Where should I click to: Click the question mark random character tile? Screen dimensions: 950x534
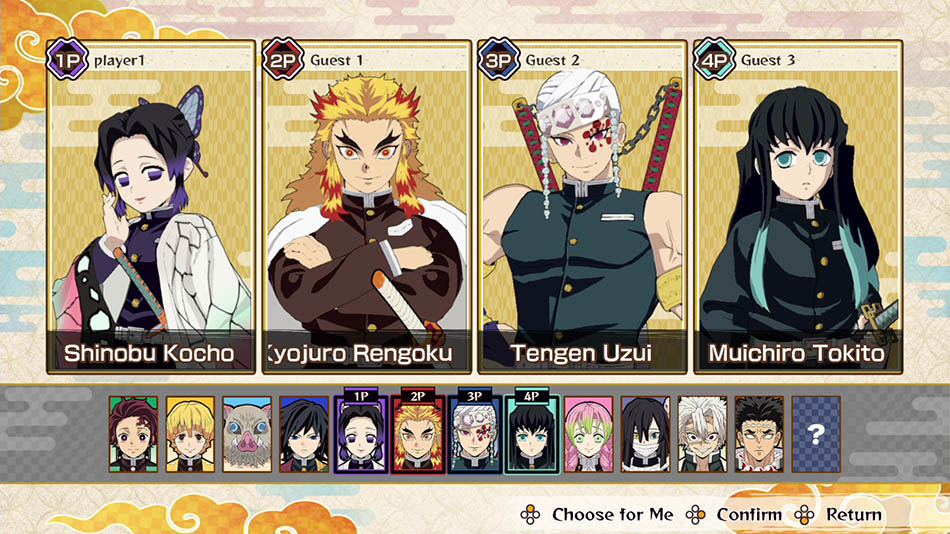[x=816, y=434]
